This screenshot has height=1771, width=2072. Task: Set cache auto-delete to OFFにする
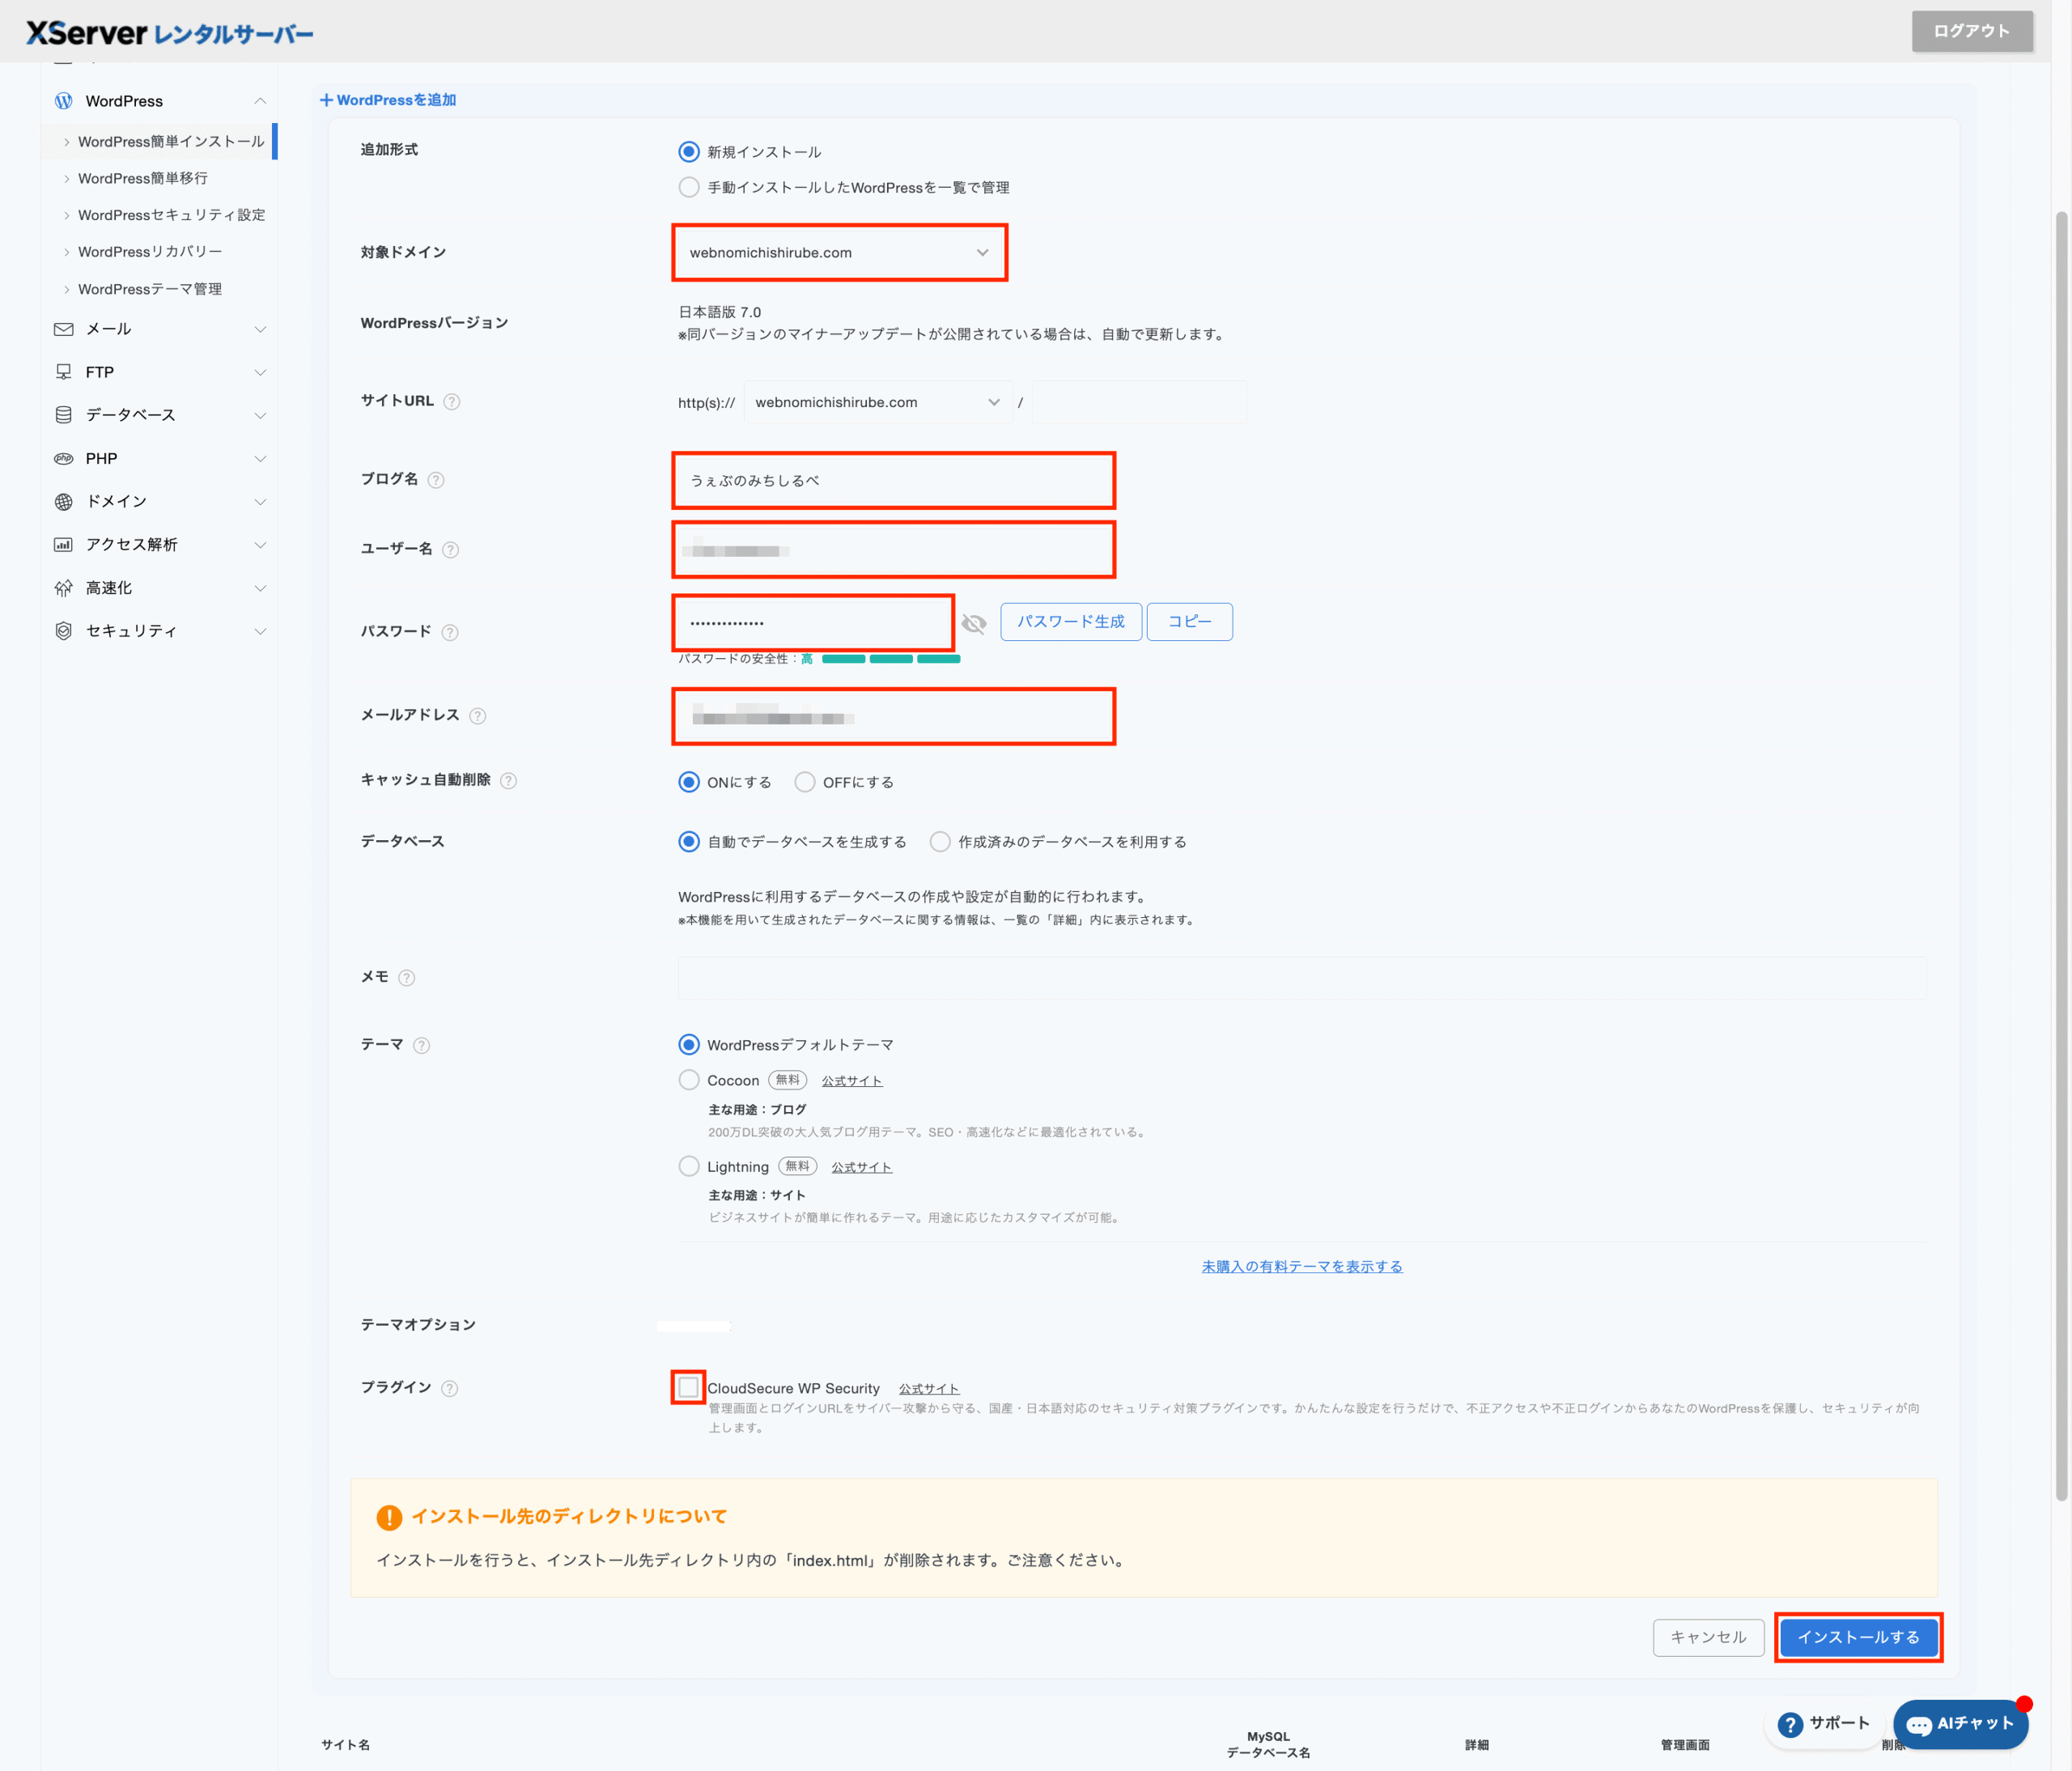click(x=805, y=782)
